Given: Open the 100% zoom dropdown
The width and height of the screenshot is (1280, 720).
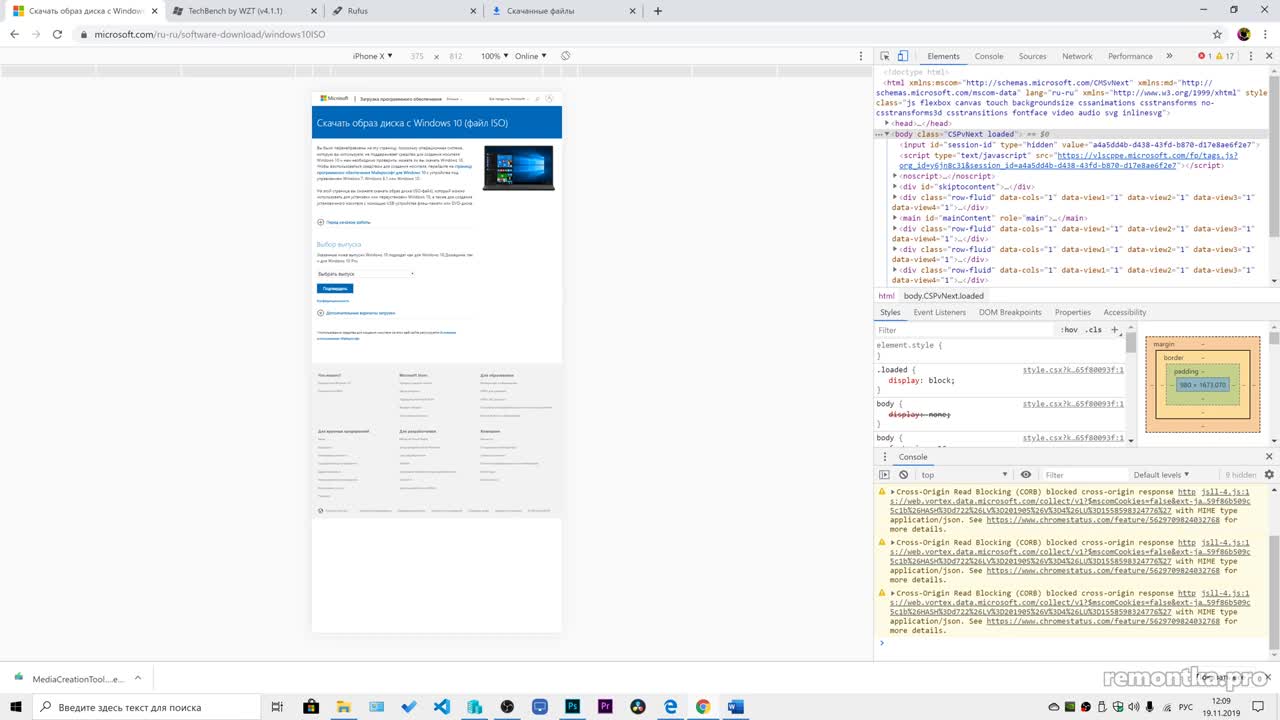Looking at the screenshot, I should pos(494,56).
